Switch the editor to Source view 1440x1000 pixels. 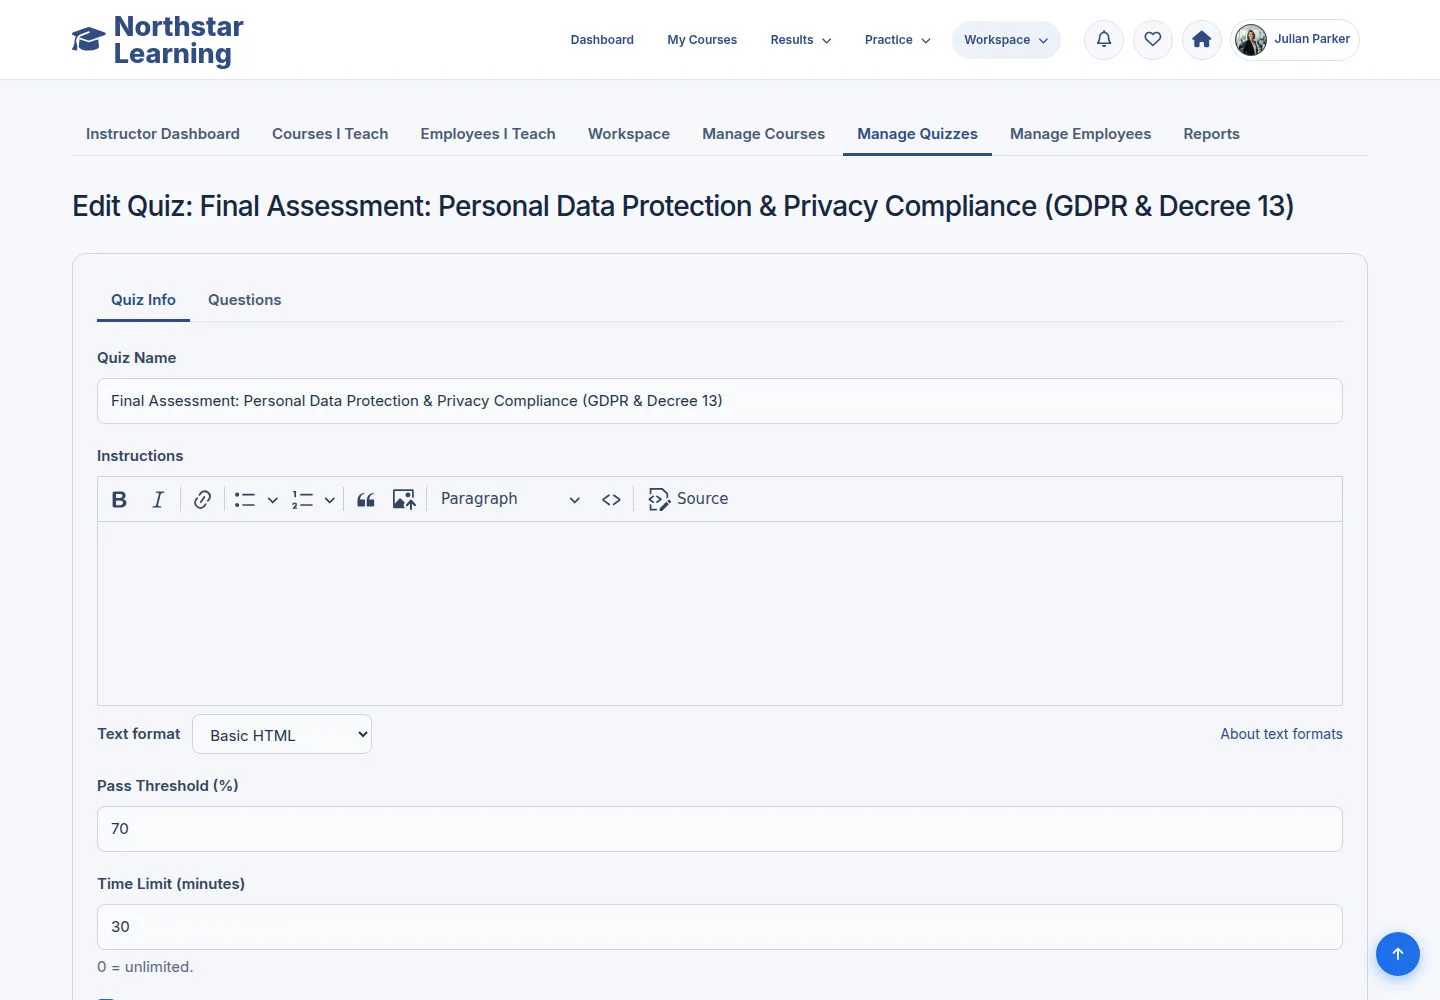click(688, 499)
